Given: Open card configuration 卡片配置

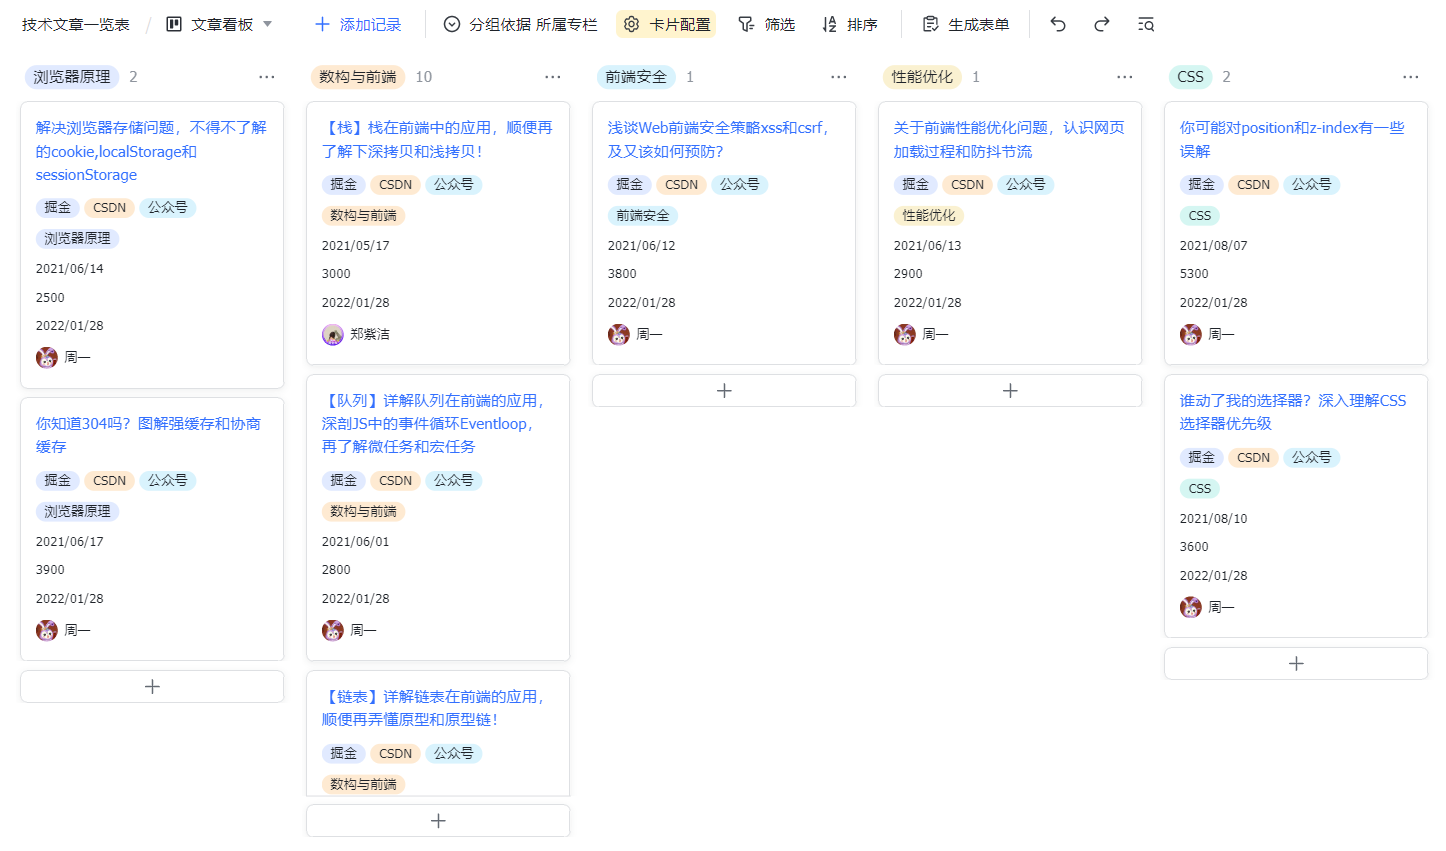Looking at the screenshot, I should click(666, 24).
